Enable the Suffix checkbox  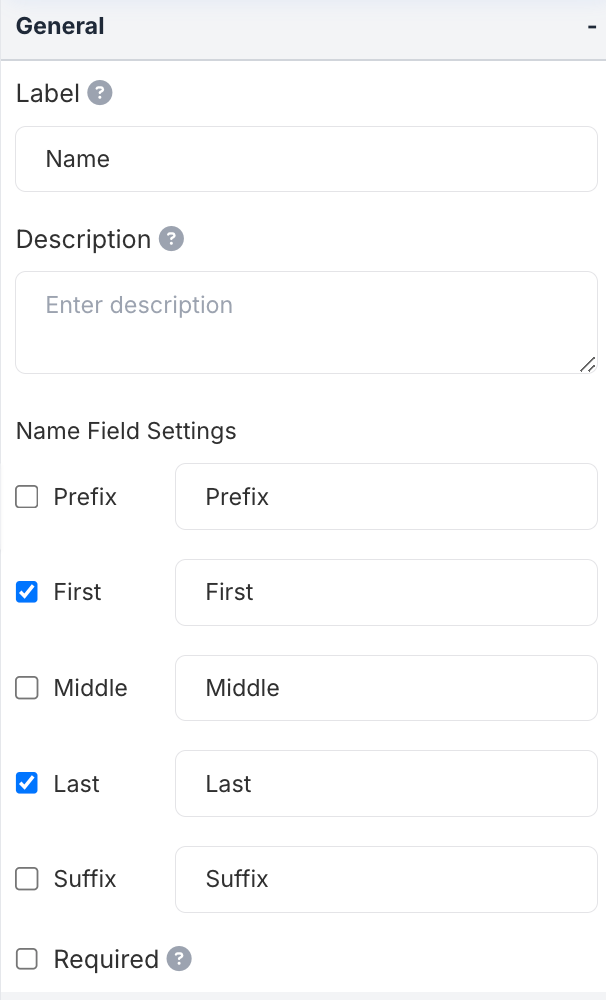(27, 879)
